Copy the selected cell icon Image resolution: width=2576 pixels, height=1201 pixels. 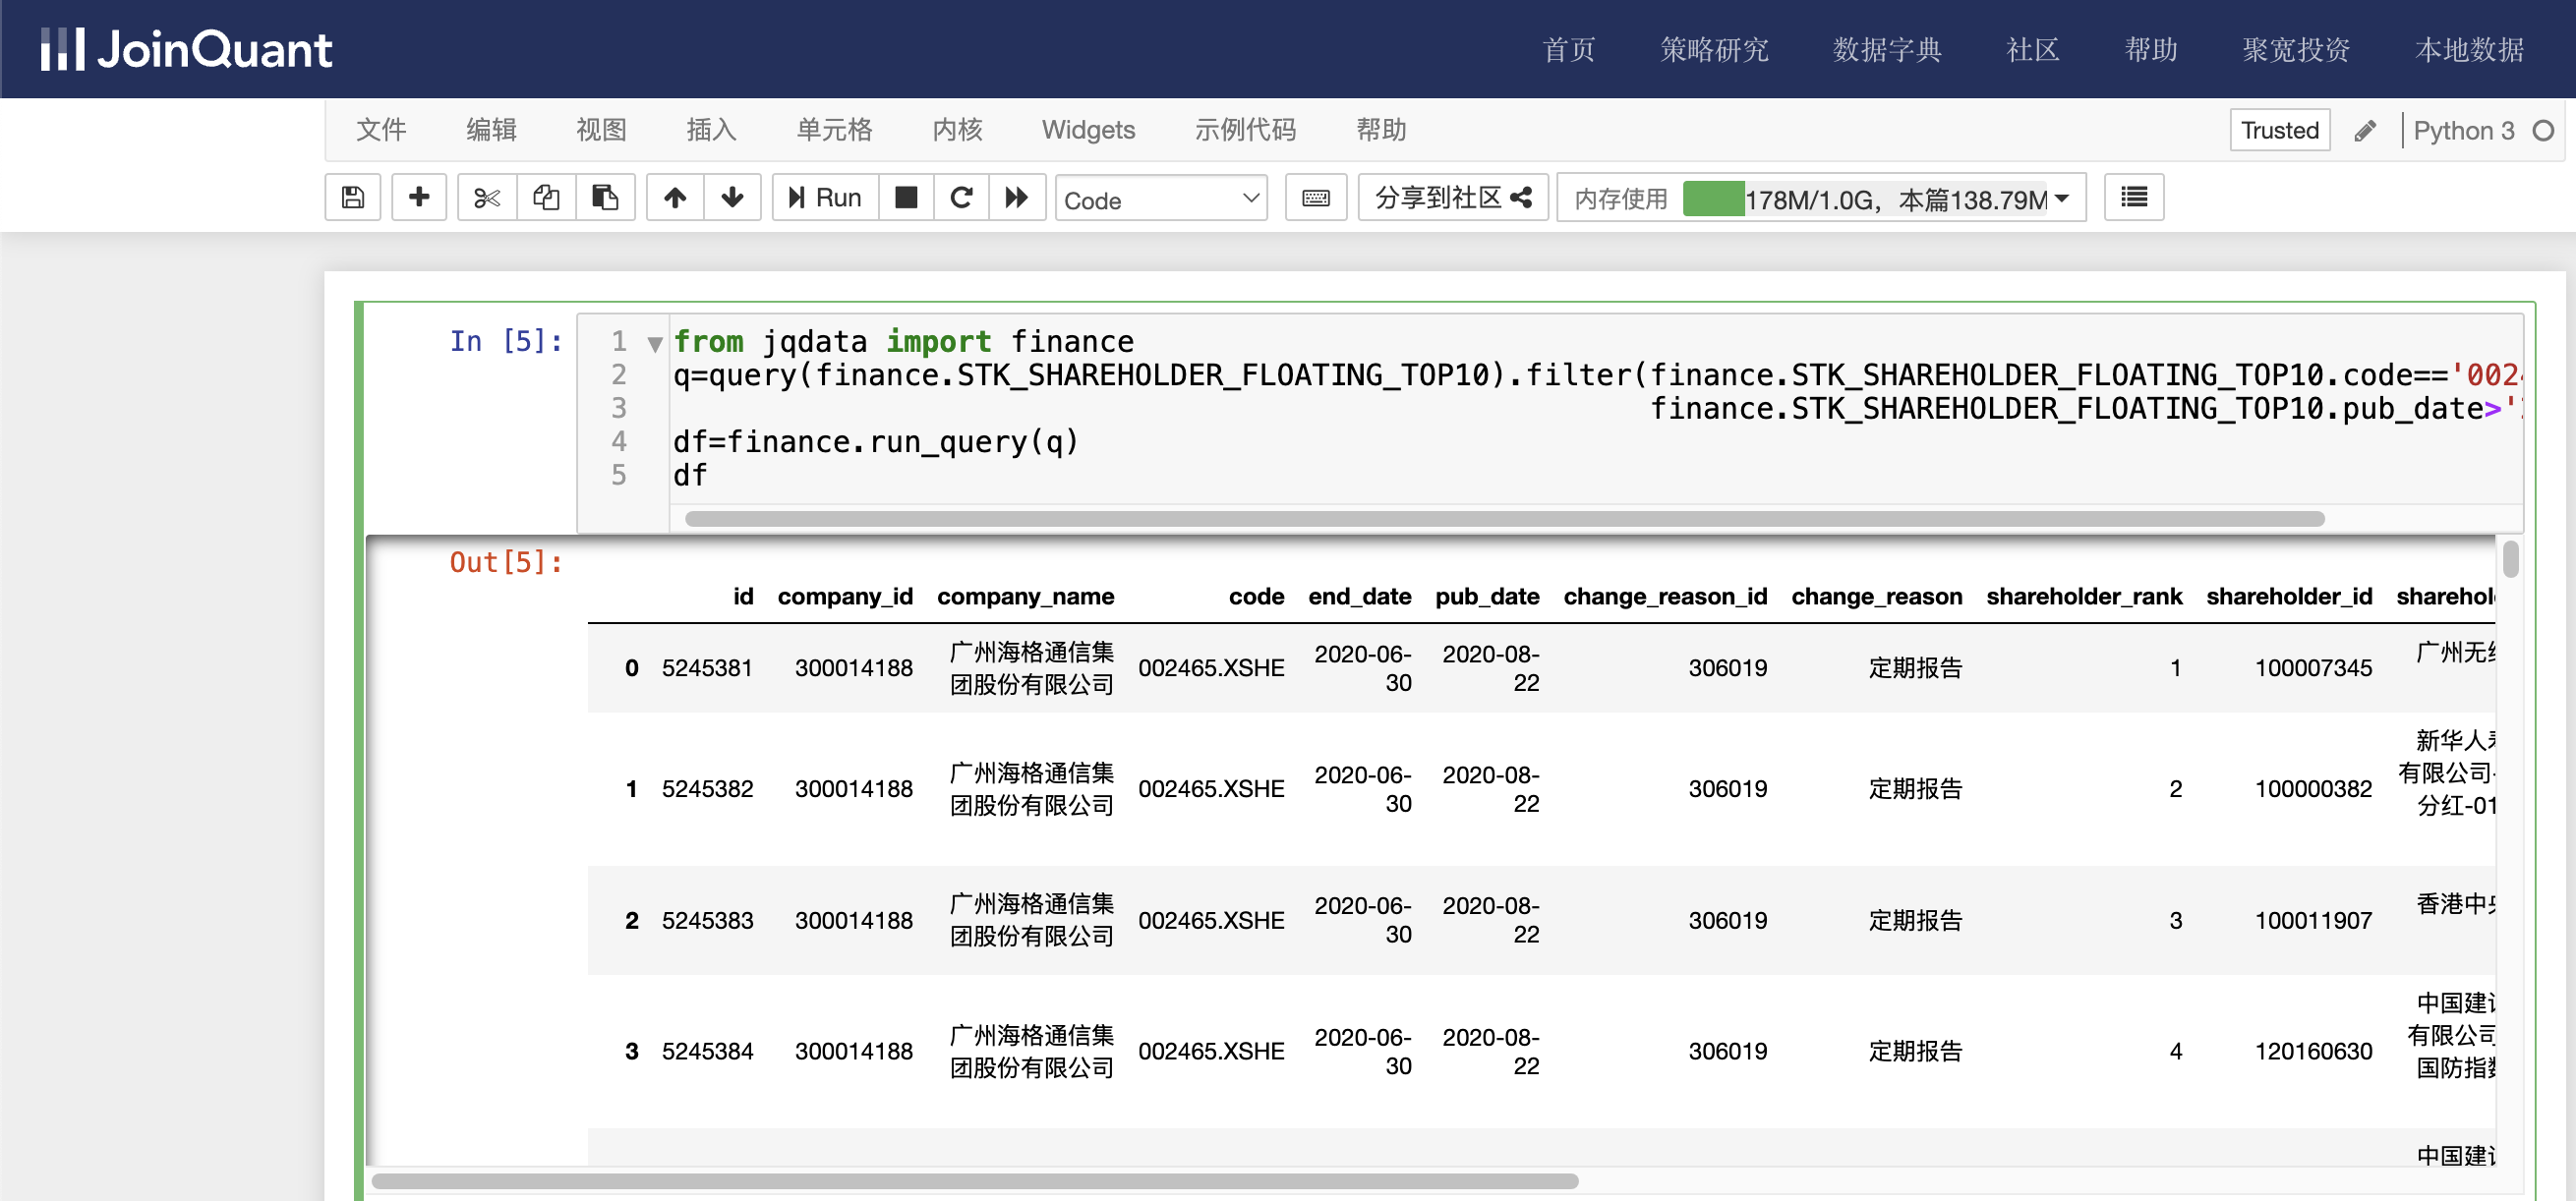(546, 198)
